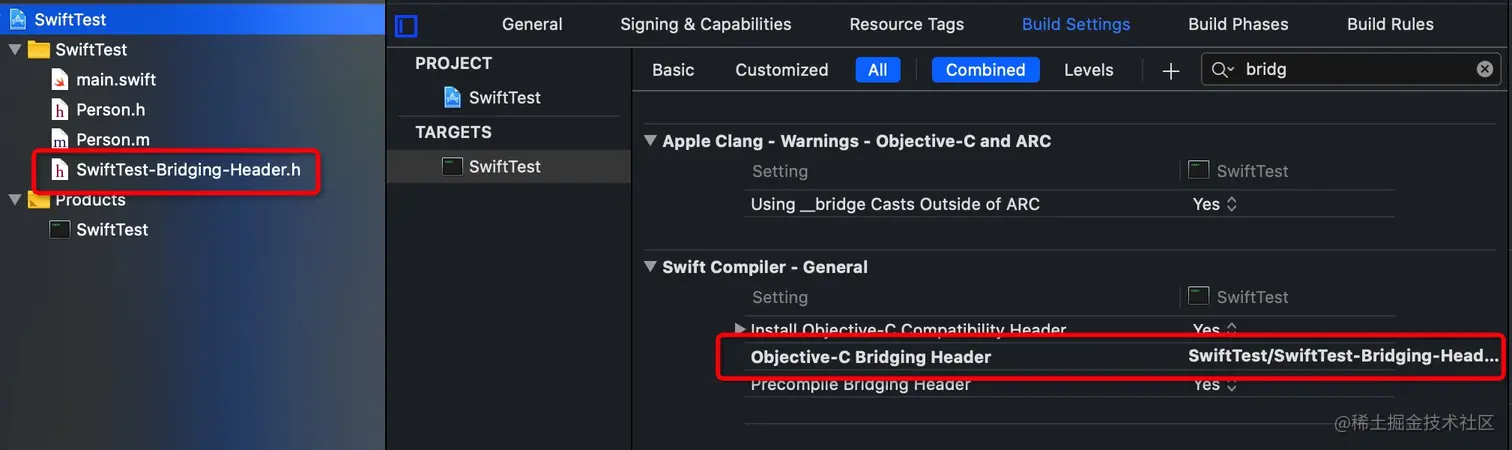This screenshot has width=1512, height=450.
Task: Collapse the Swift Compiler - General section
Action: coord(651,267)
